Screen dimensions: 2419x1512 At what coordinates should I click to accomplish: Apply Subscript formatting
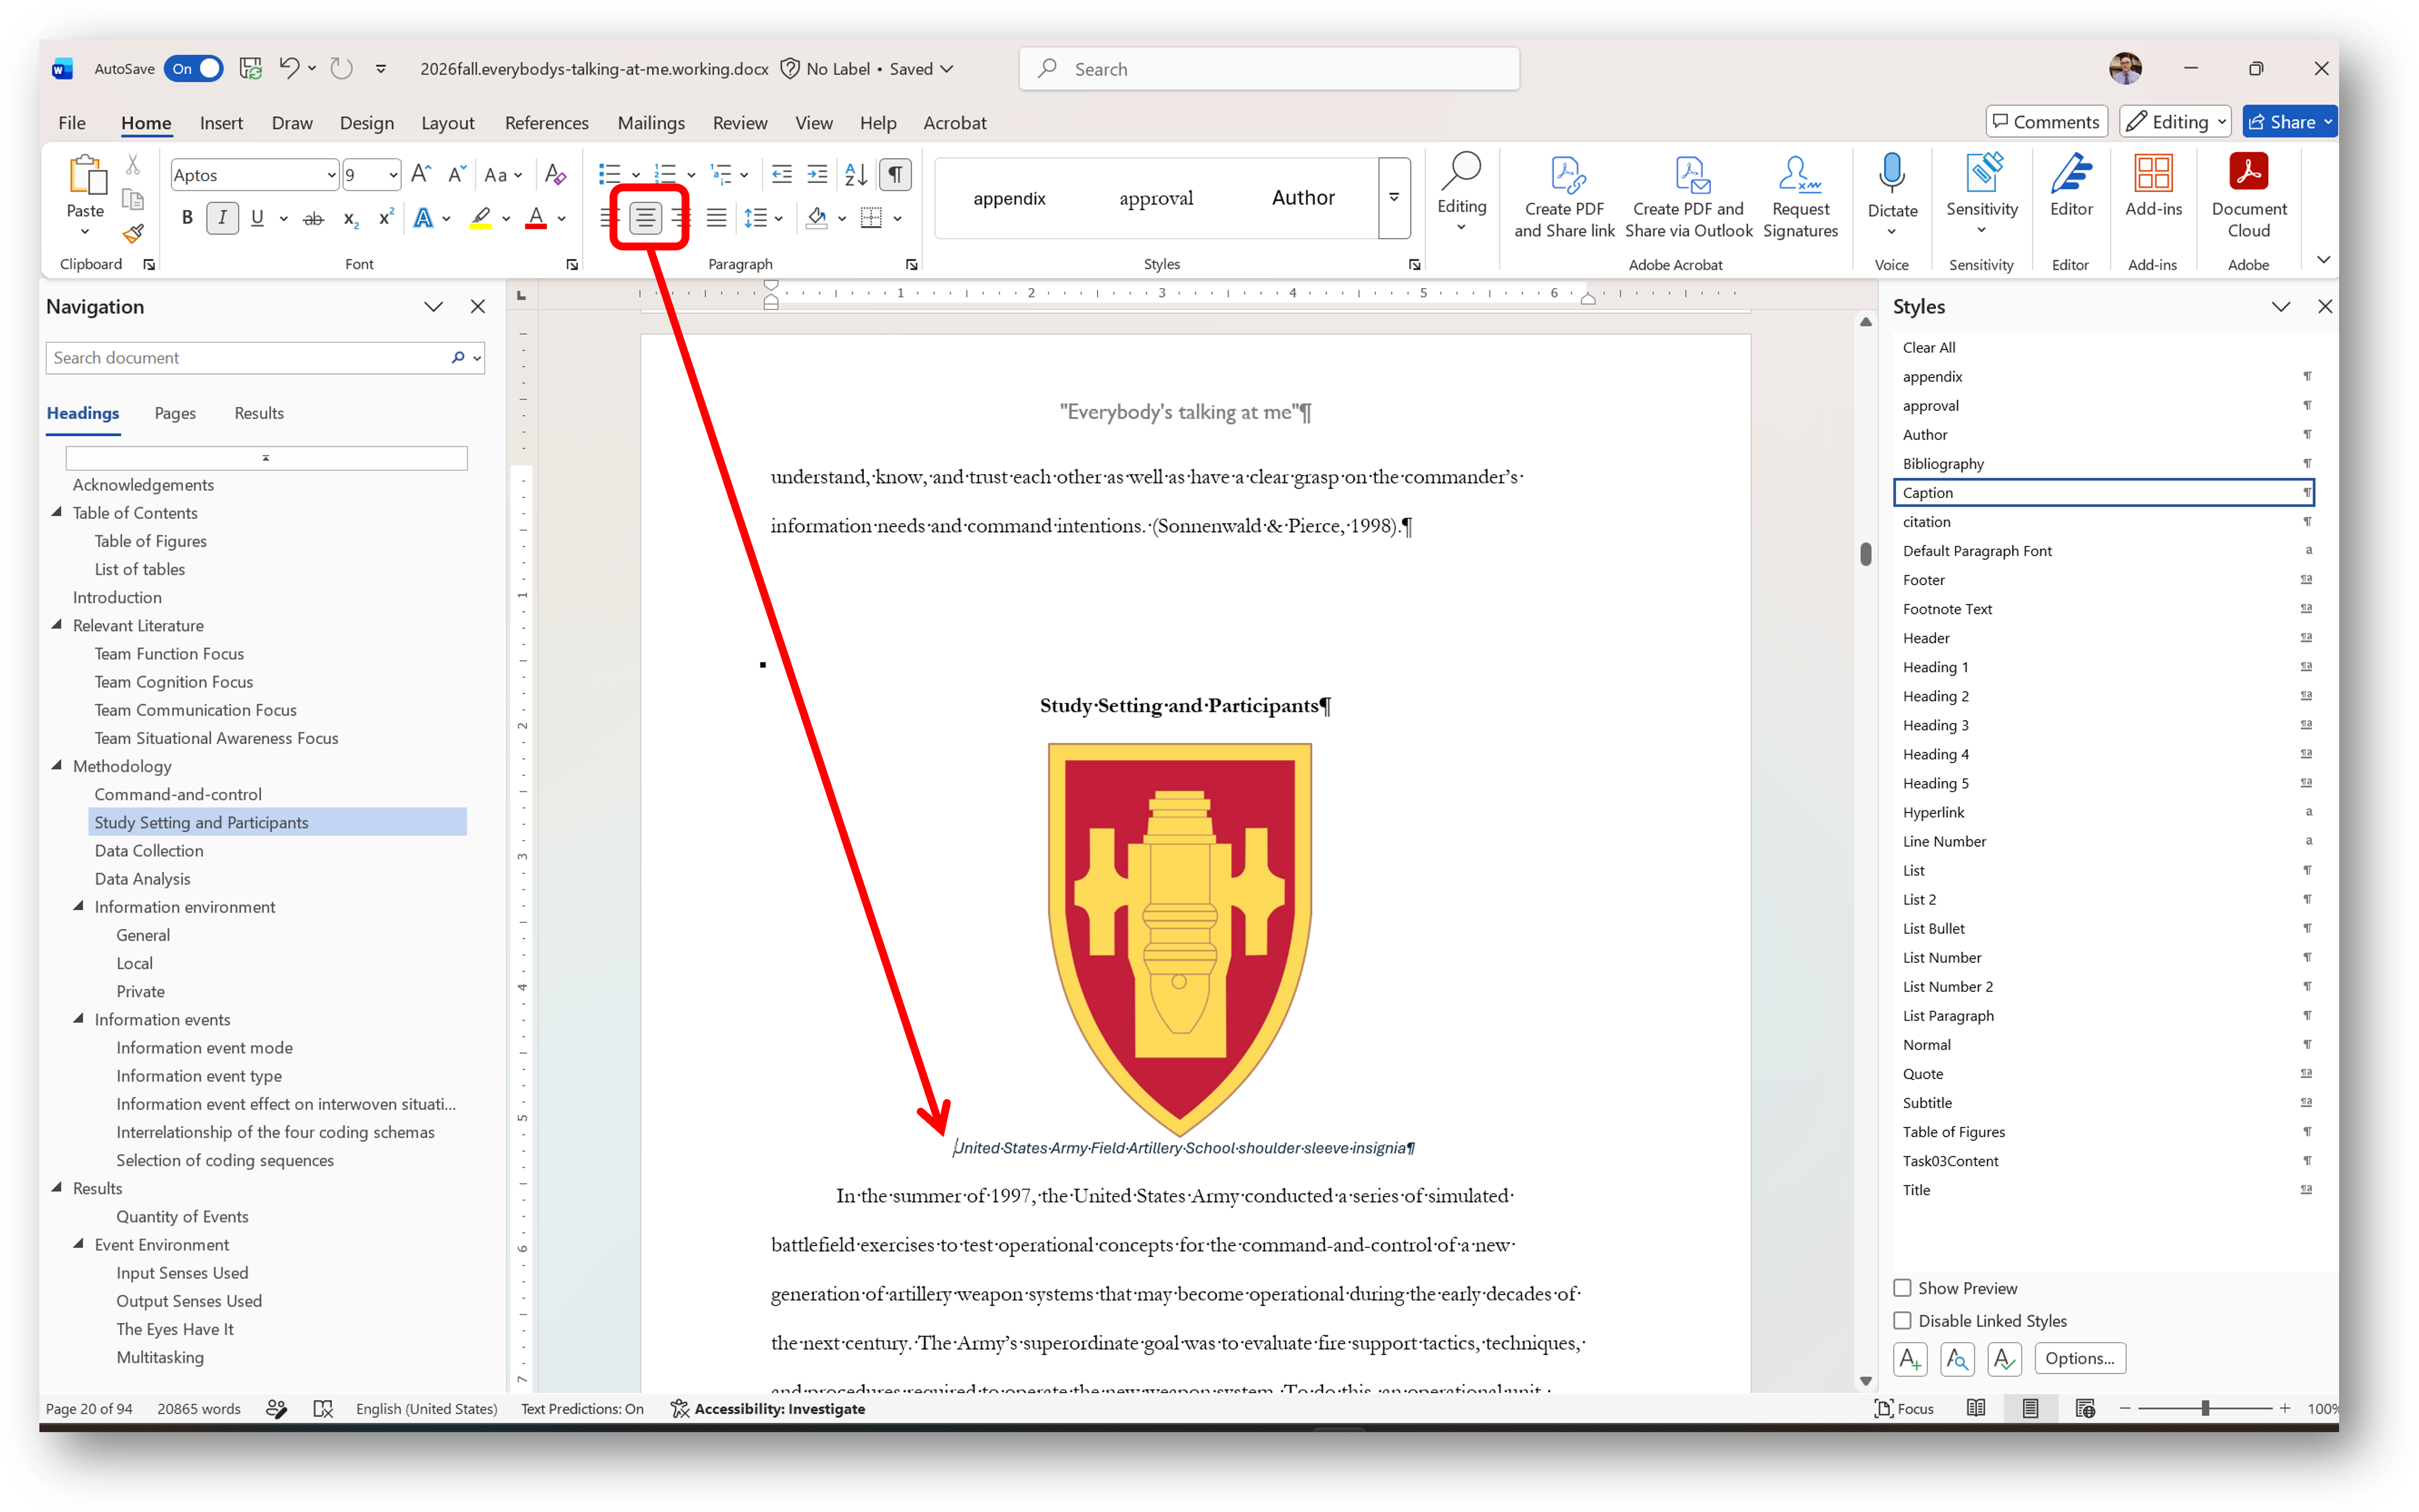point(350,218)
